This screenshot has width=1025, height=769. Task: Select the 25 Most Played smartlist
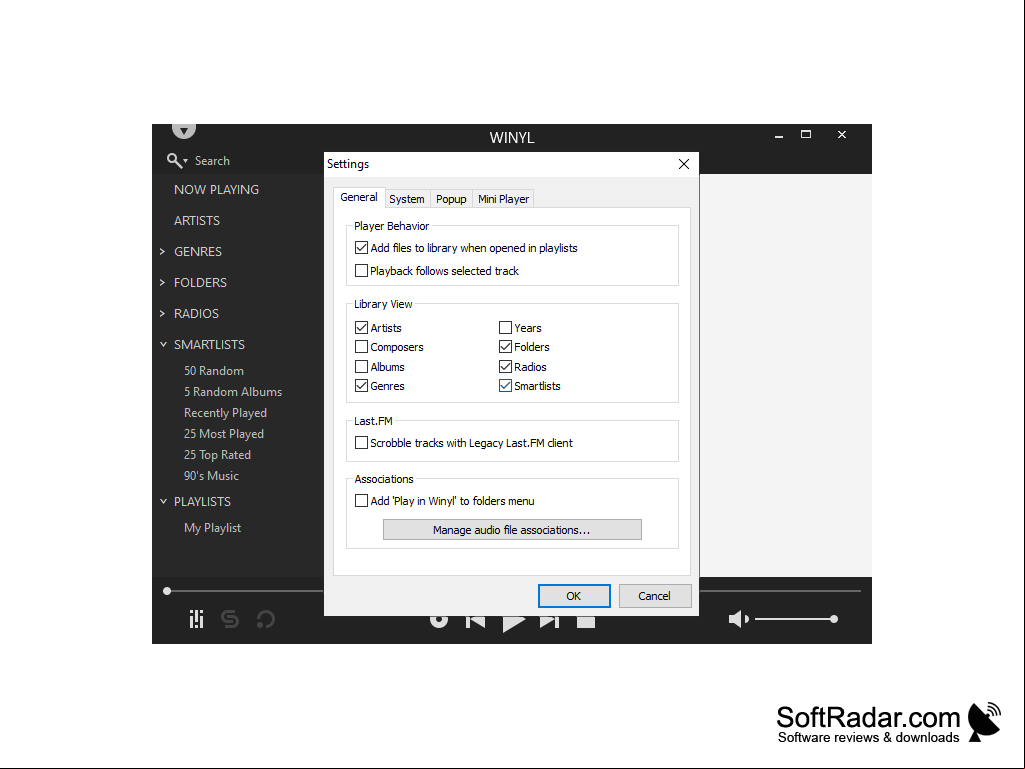pos(224,434)
